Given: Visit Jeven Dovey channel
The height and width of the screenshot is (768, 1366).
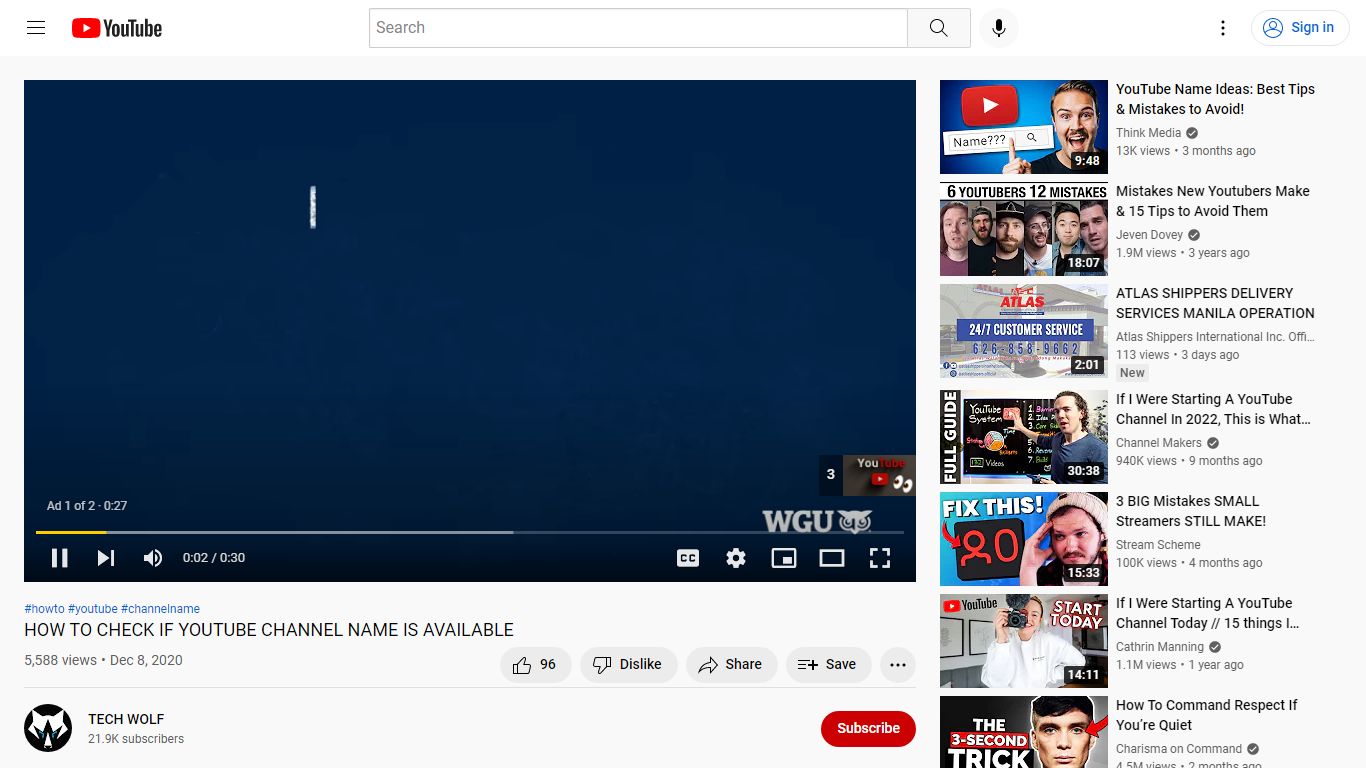Looking at the screenshot, I should [1149, 235].
